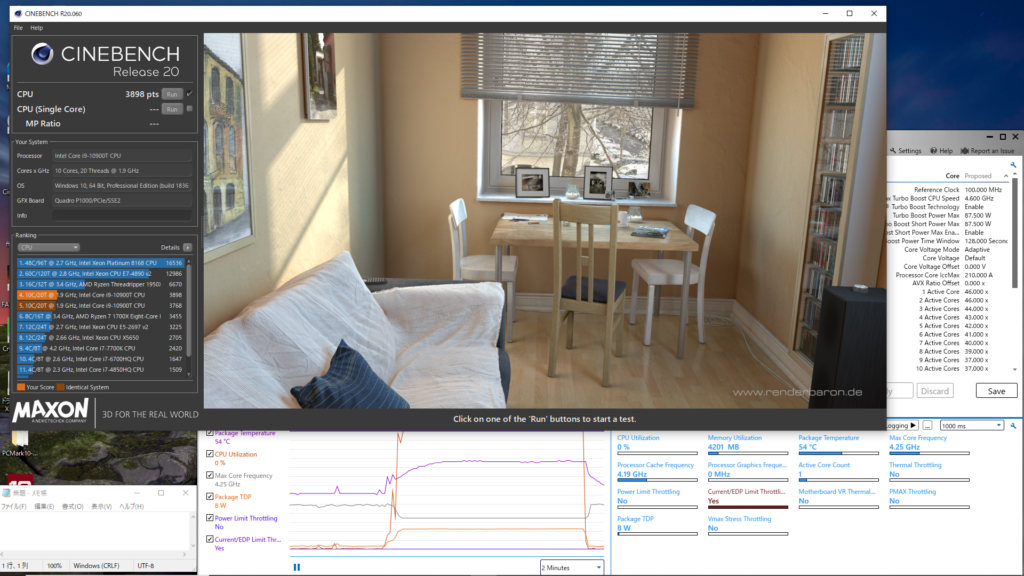The width and height of the screenshot is (1024, 576).
Task: Collapse the Core Proposed section chevron
Action: 1006,176
